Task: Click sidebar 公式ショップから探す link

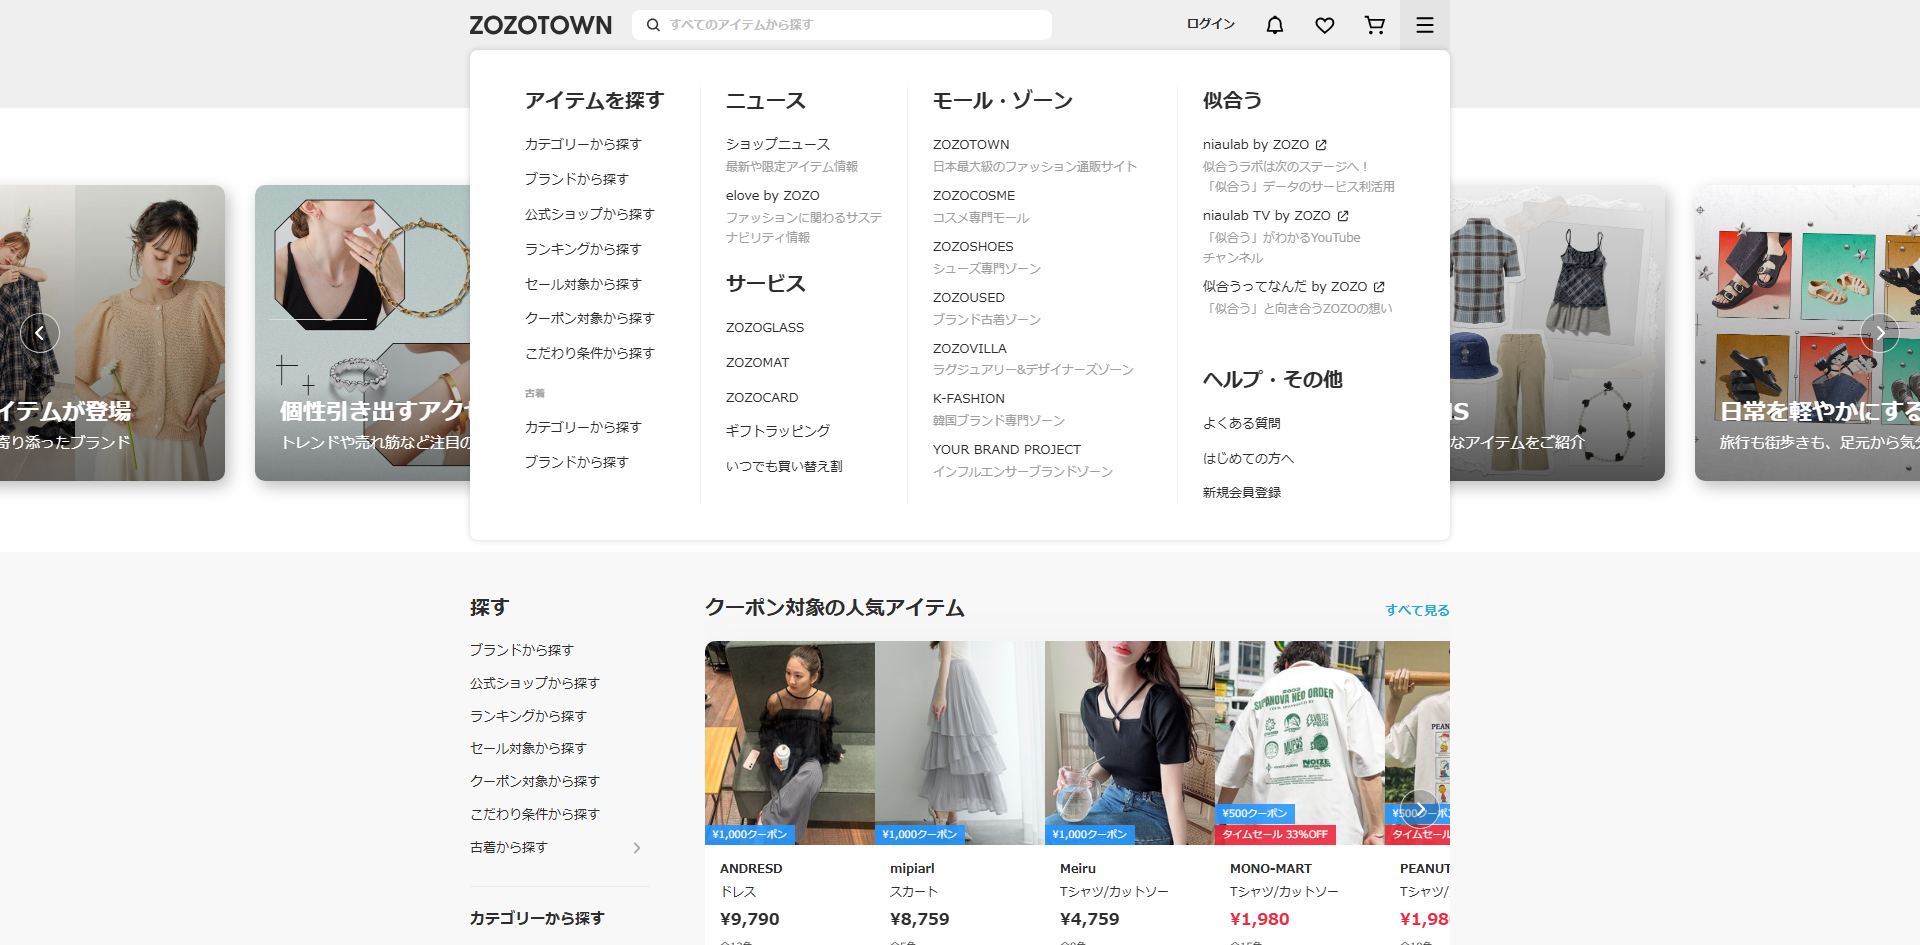Action: coord(535,683)
